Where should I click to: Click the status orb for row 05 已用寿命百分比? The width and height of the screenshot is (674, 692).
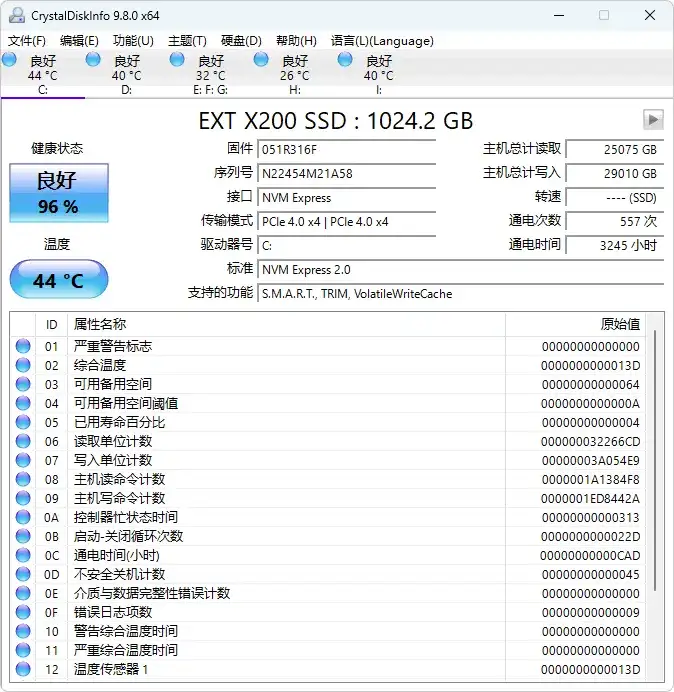(x=23, y=422)
